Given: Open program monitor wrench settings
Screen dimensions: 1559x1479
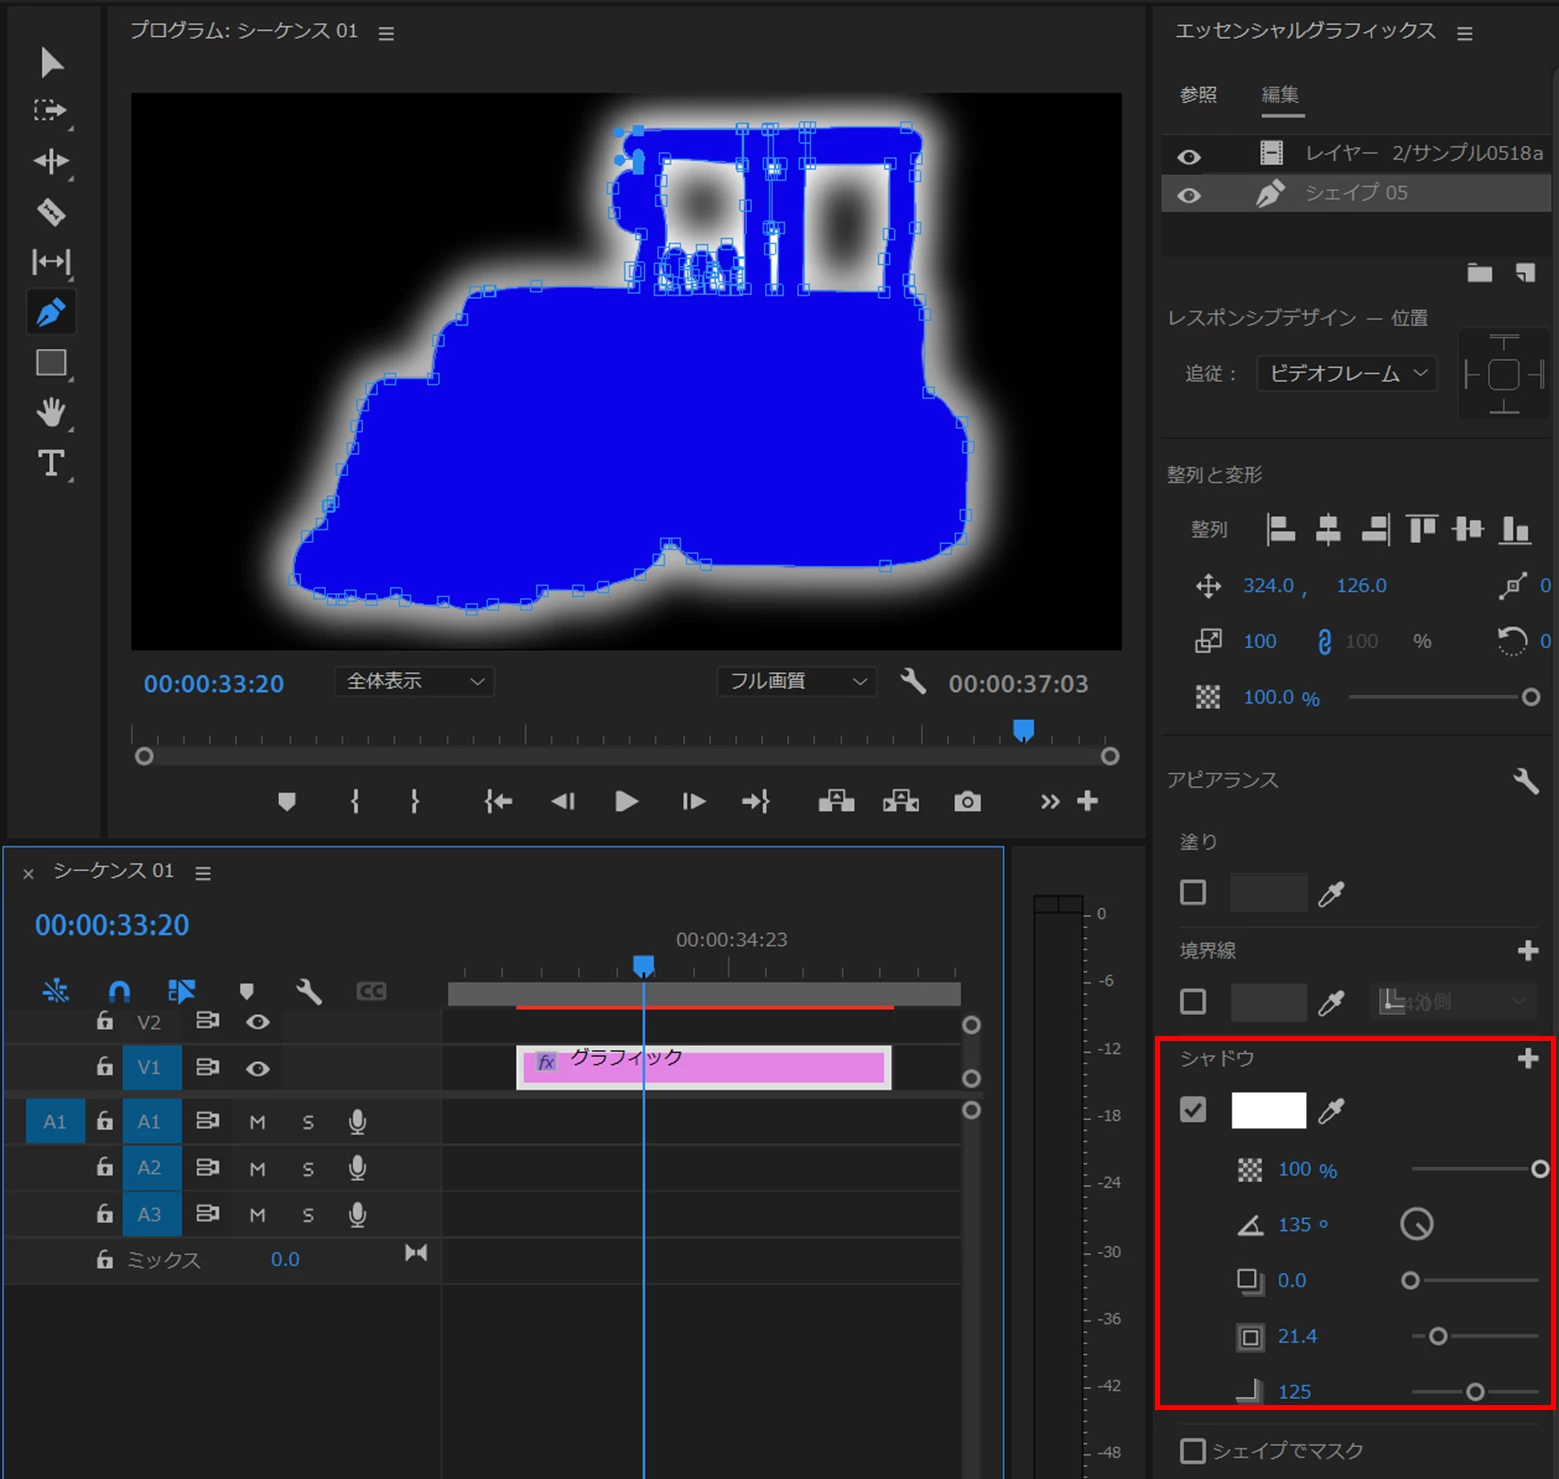Looking at the screenshot, I should (913, 682).
